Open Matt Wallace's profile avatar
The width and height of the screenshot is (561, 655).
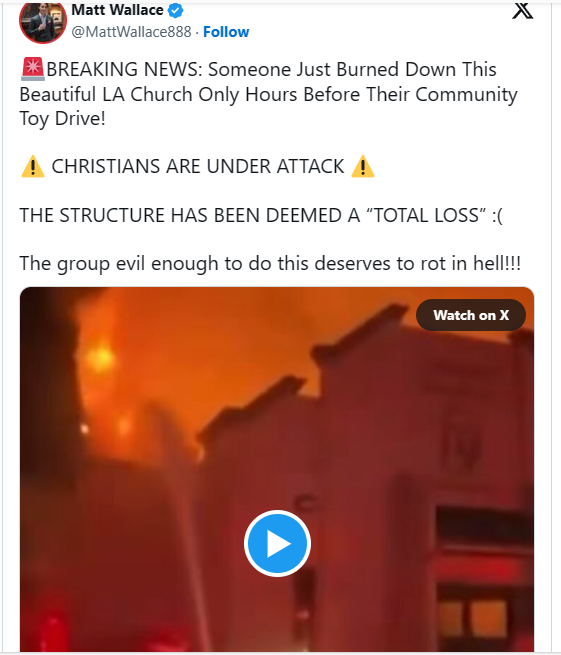(43, 21)
